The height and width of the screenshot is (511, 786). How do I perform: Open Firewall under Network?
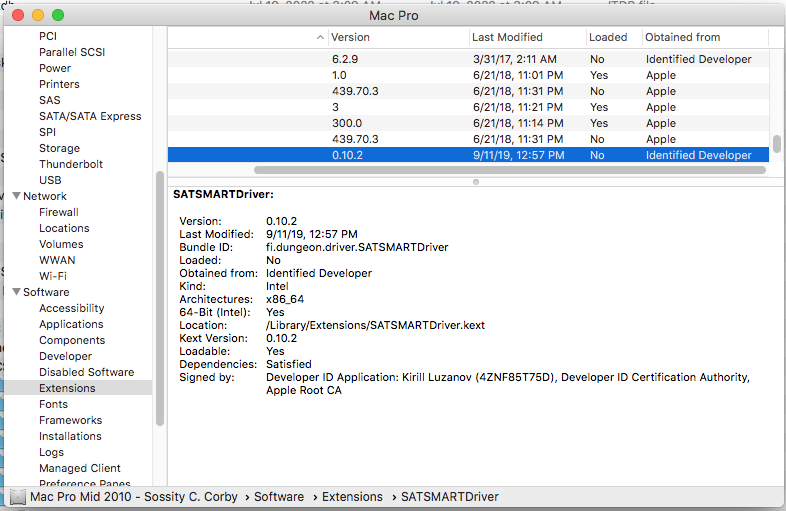click(59, 212)
